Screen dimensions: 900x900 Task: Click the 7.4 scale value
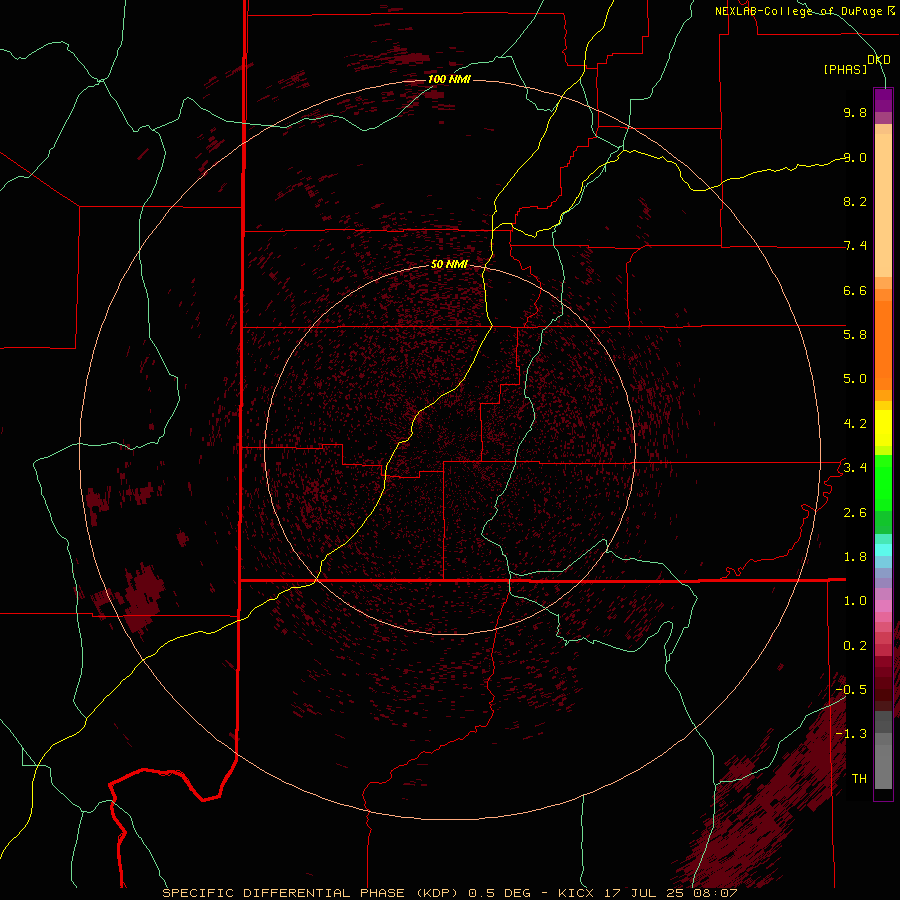[x=855, y=246]
